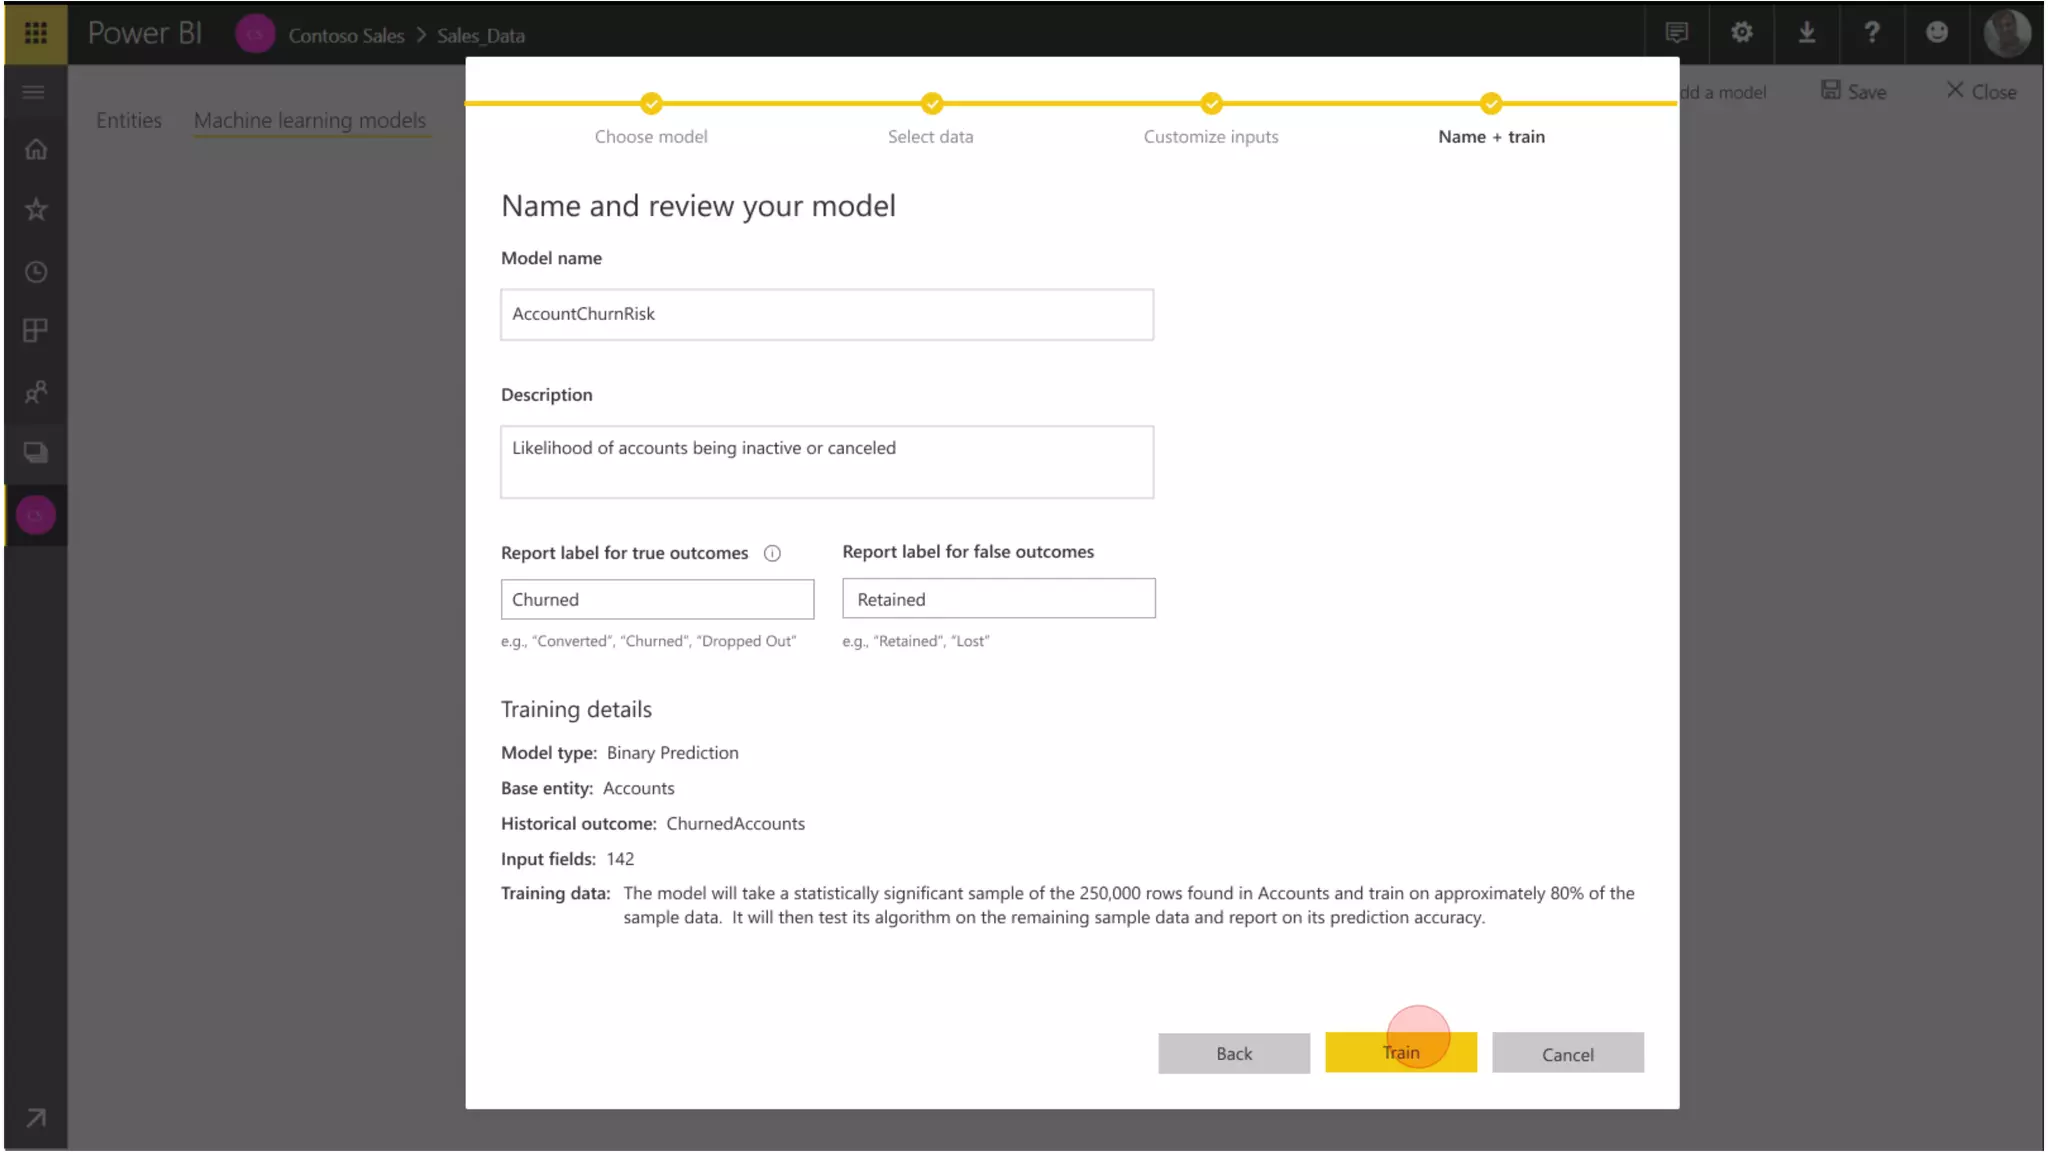The width and height of the screenshot is (2048, 1152).
Task: Click the settings gear icon
Action: click(x=1741, y=33)
